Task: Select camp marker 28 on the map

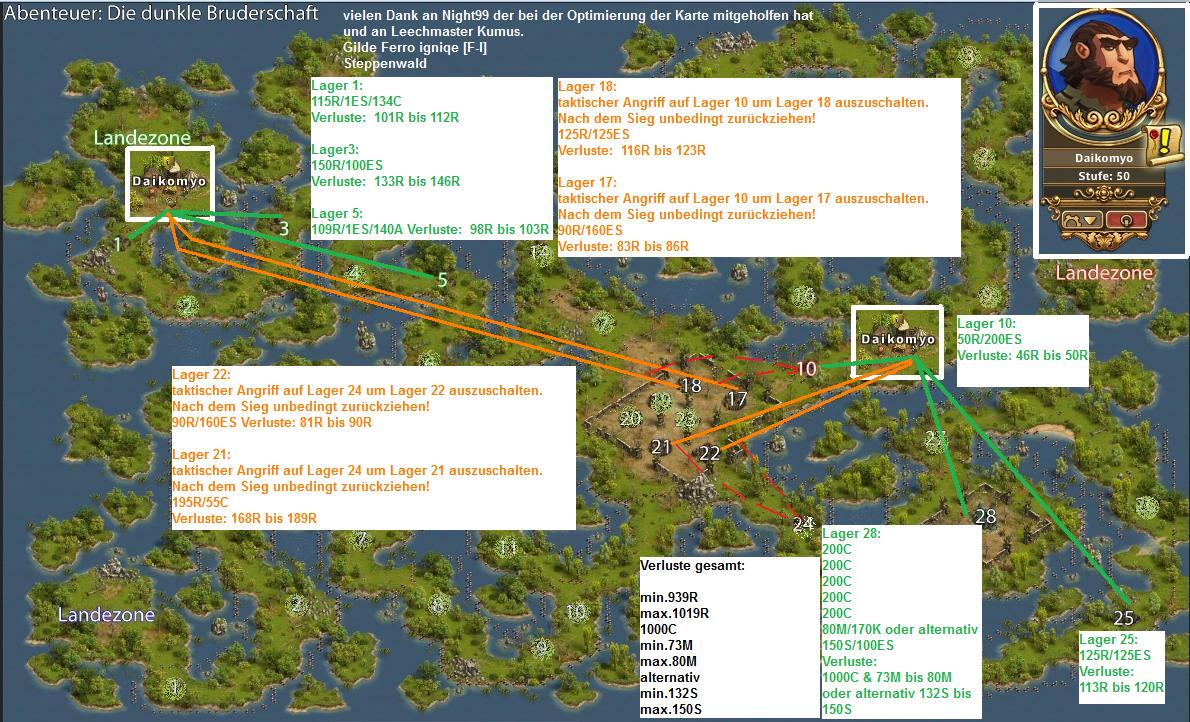Action: 985,516
